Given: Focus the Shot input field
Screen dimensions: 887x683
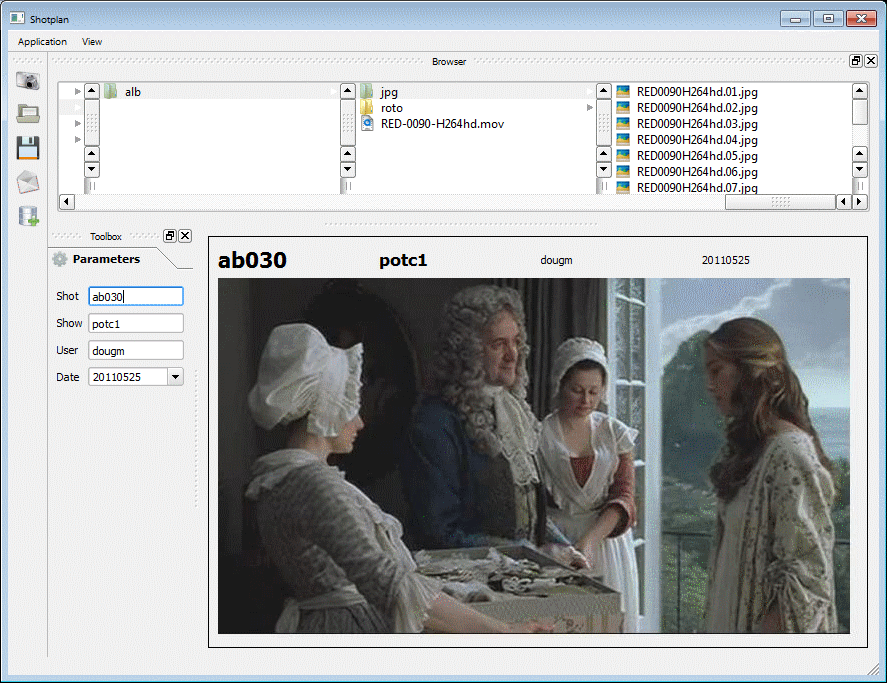Looking at the screenshot, I should tap(136, 297).
